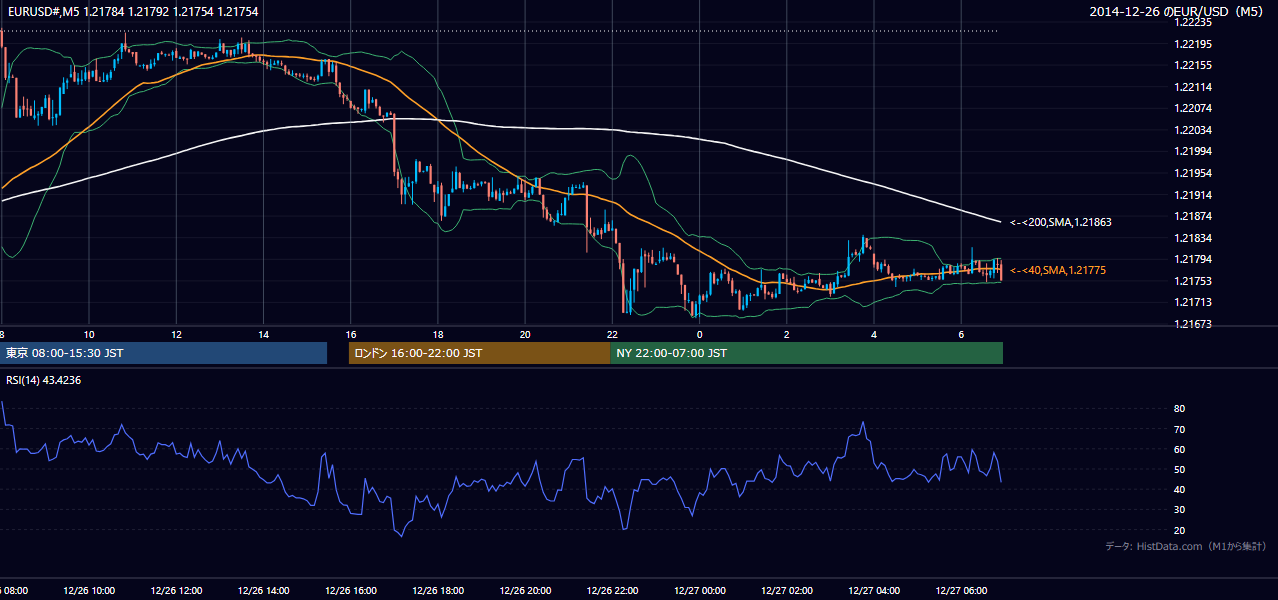
Task: Click price axis value 1.21753
Action: [1191, 281]
